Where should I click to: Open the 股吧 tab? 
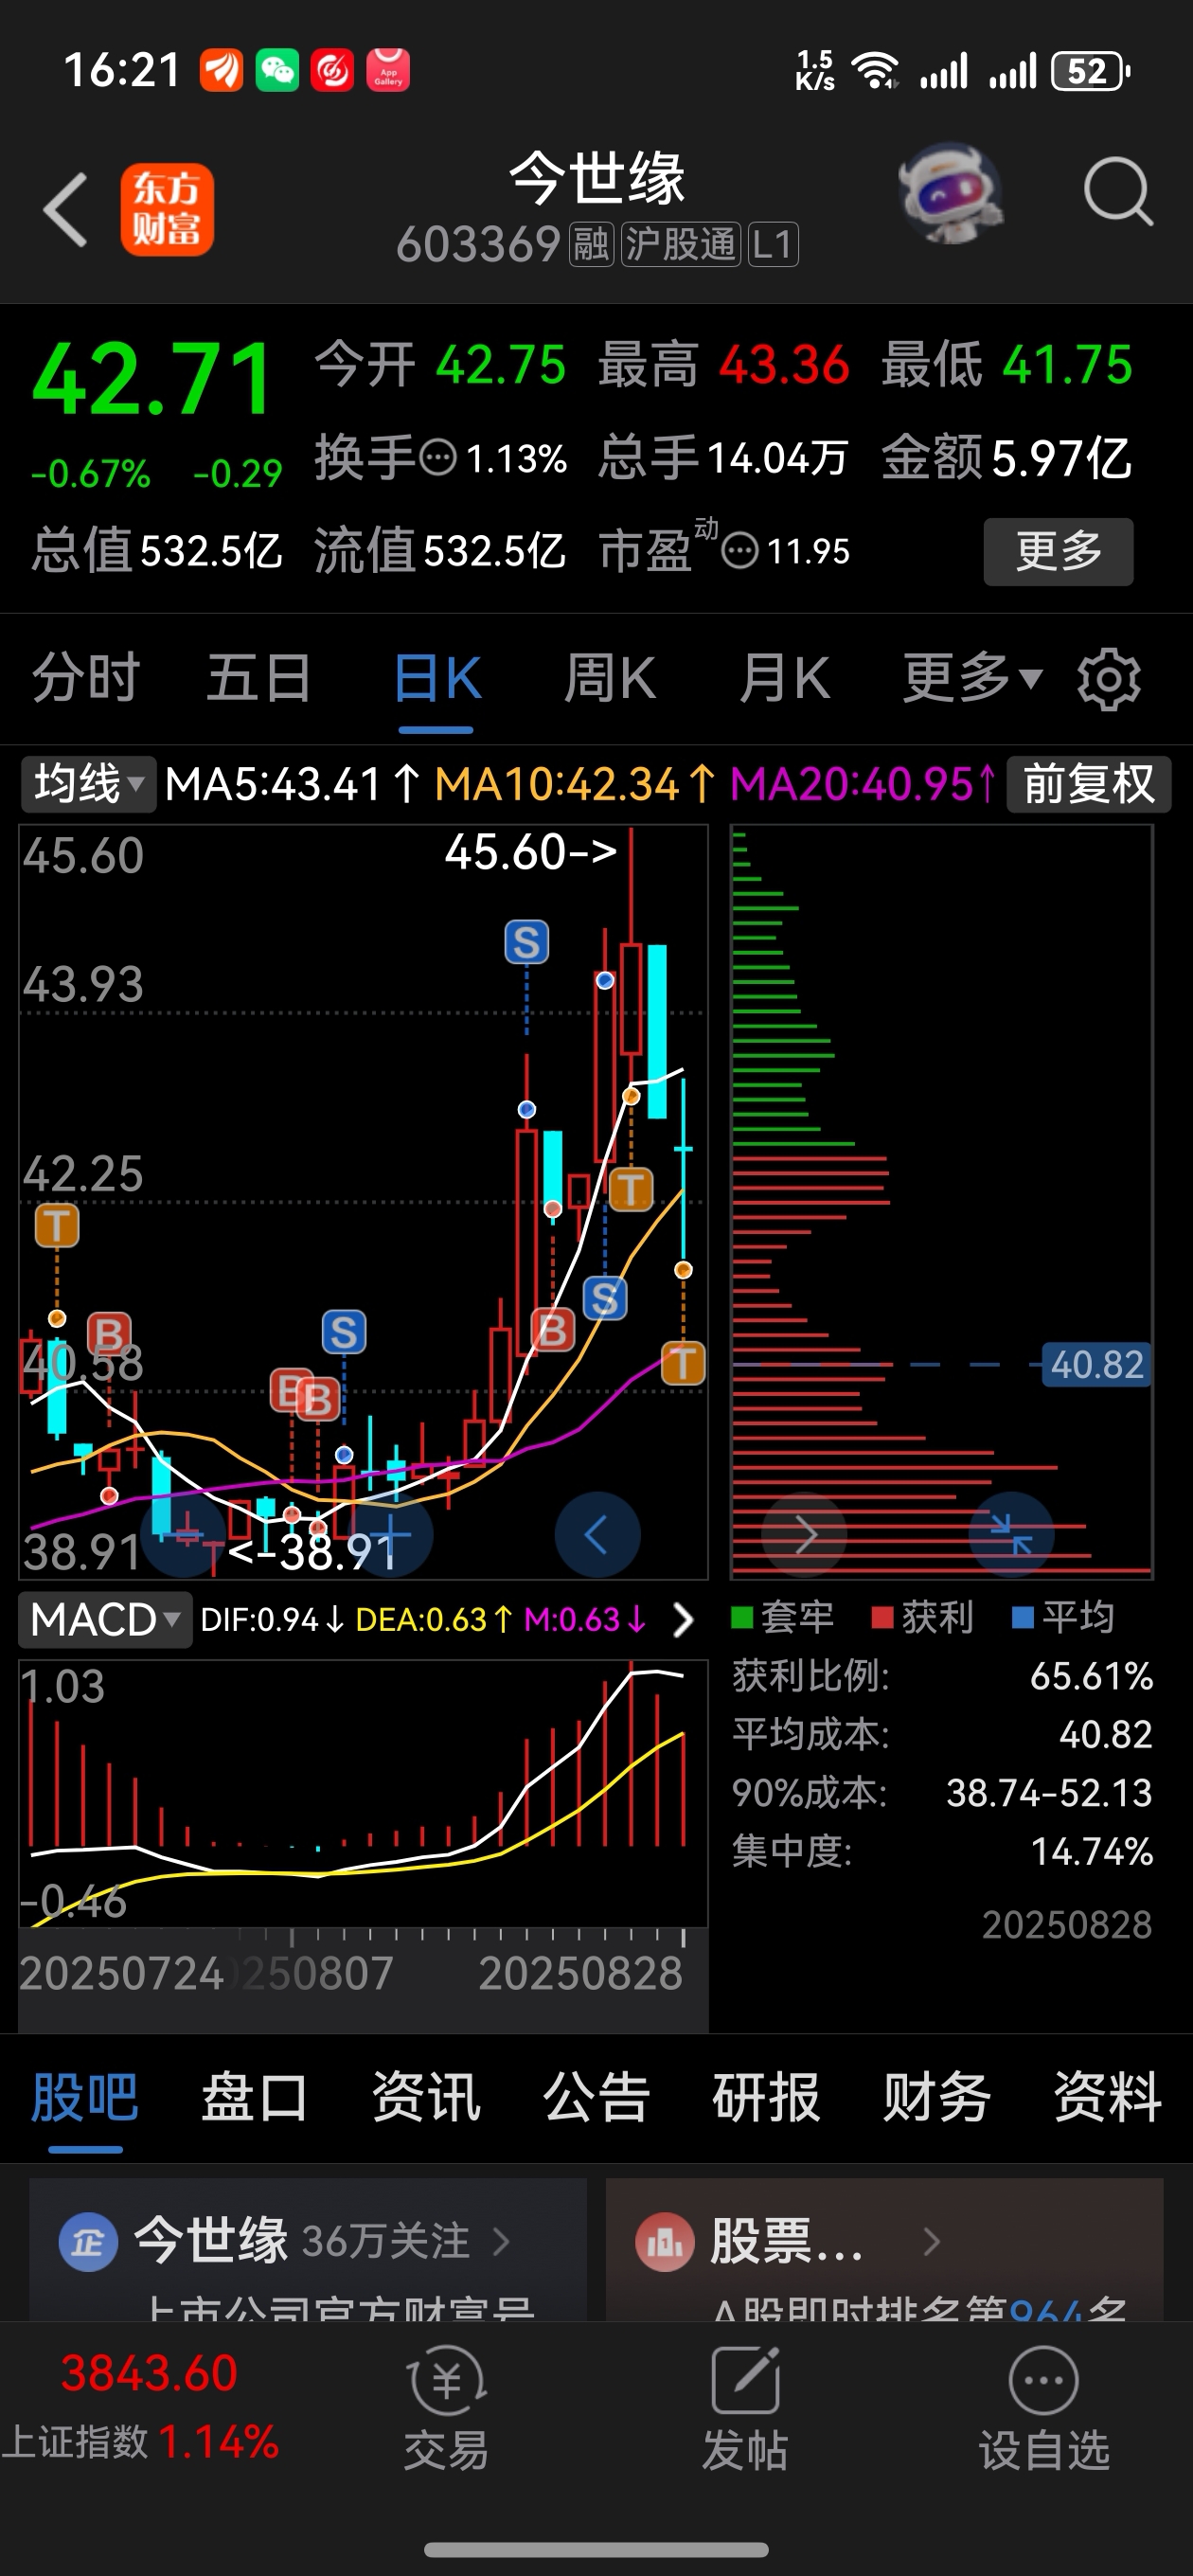[85, 2097]
